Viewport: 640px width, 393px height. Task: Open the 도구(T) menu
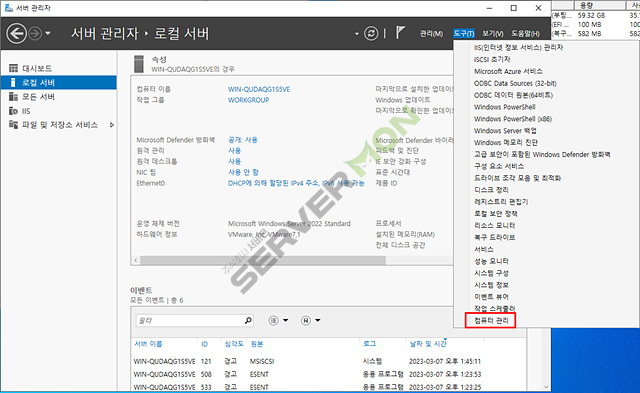tap(464, 34)
